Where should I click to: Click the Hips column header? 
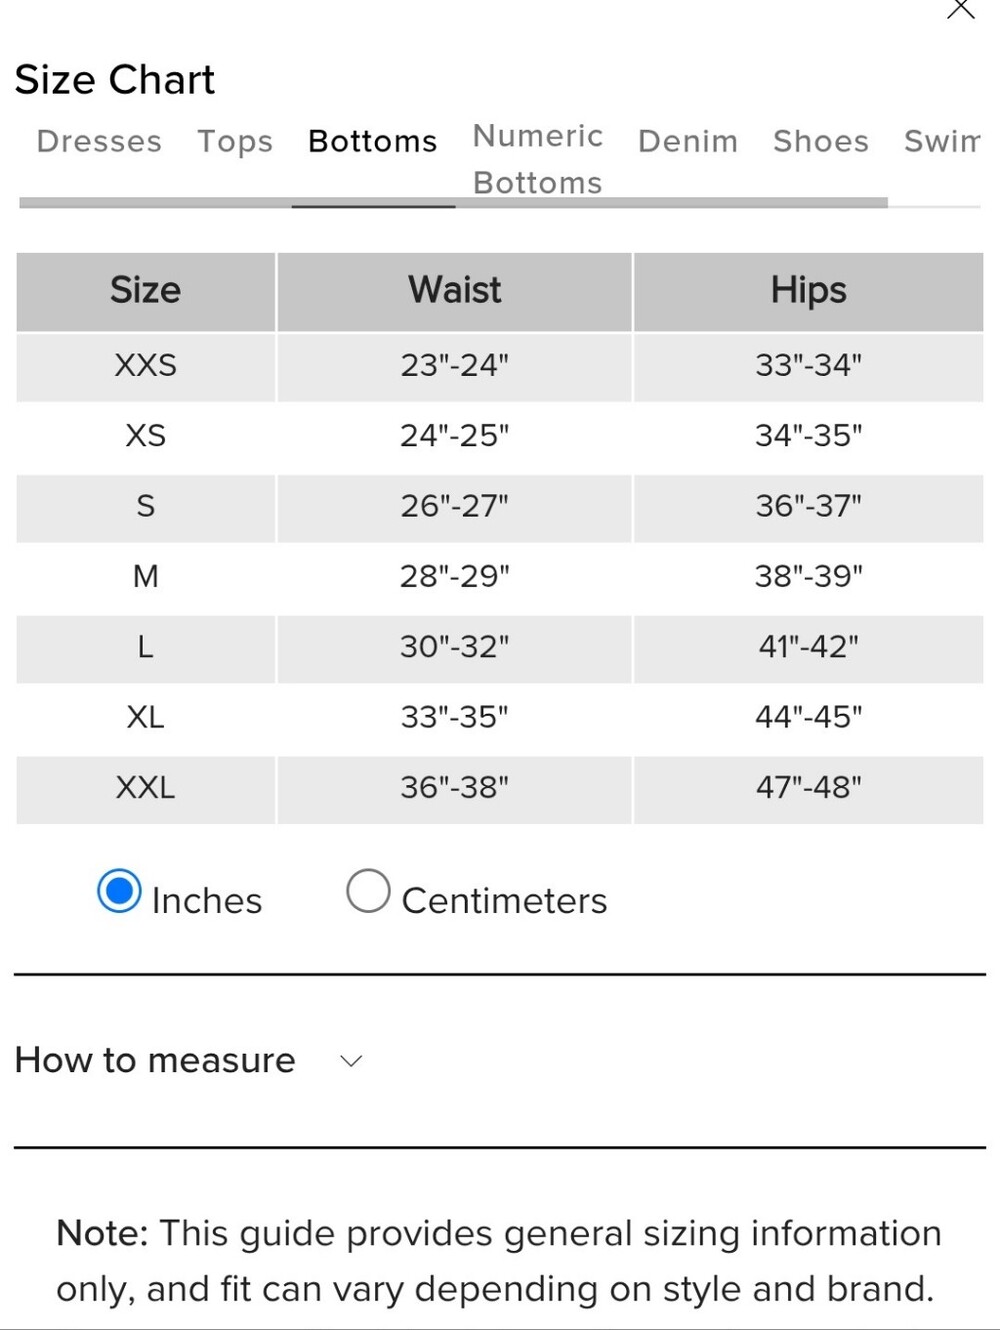809,291
